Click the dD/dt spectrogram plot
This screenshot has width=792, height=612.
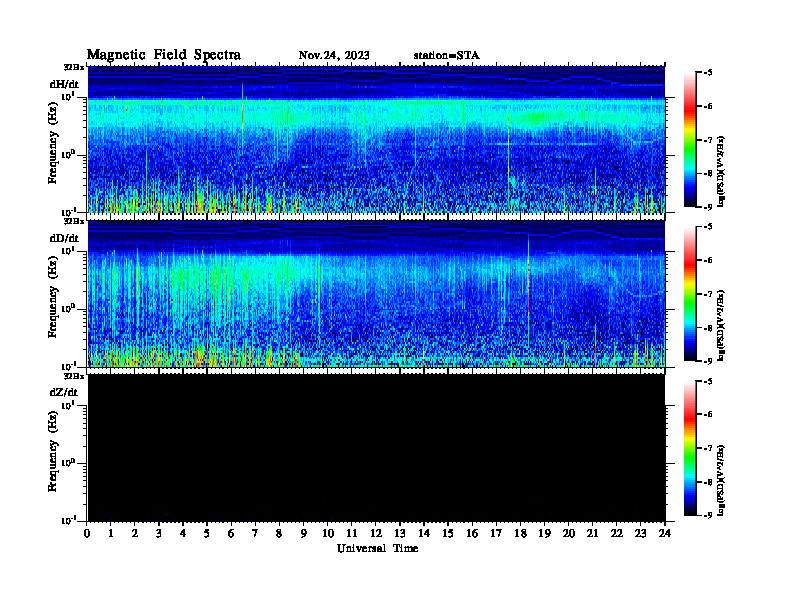coord(376,294)
